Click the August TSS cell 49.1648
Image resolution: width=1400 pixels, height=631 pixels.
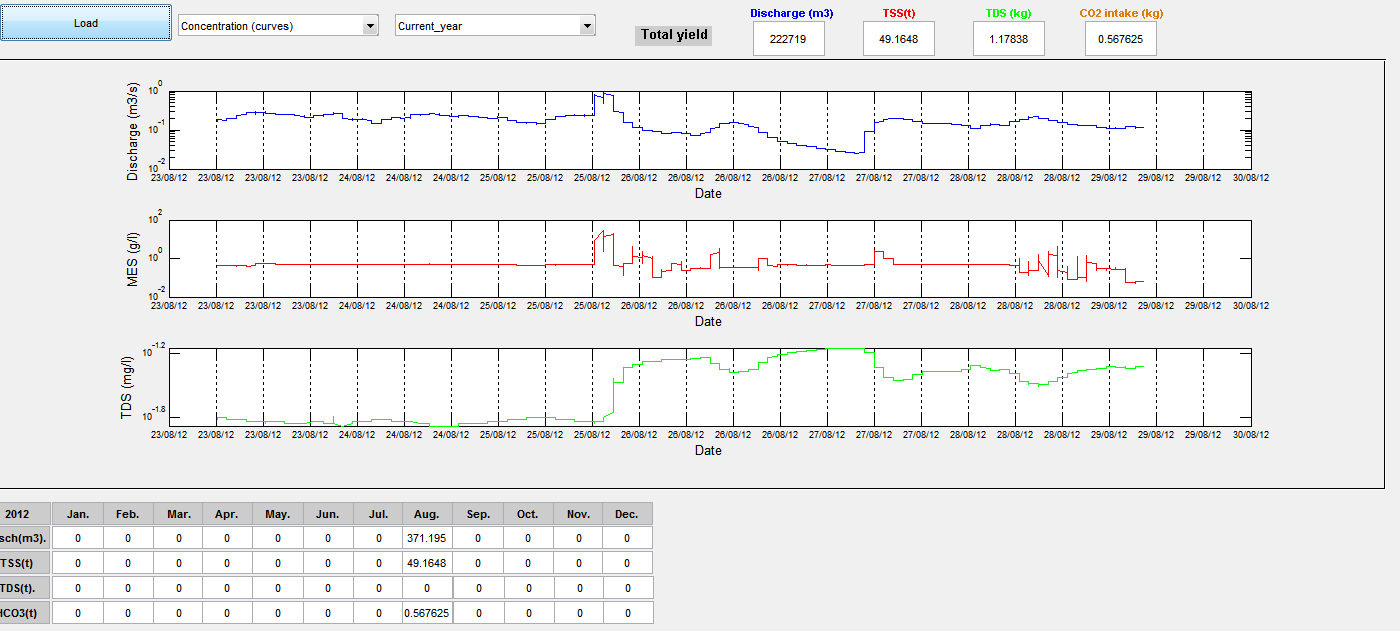[427, 563]
